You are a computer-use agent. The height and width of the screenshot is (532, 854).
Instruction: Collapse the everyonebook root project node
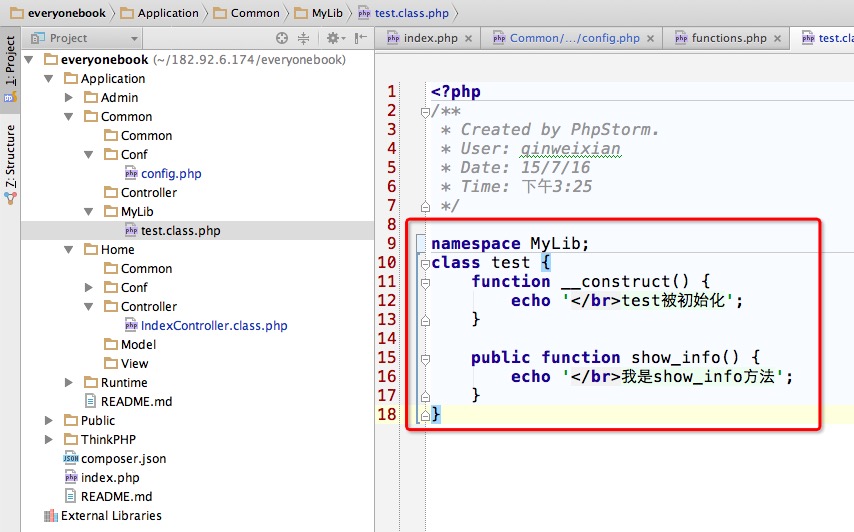pos(29,59)
